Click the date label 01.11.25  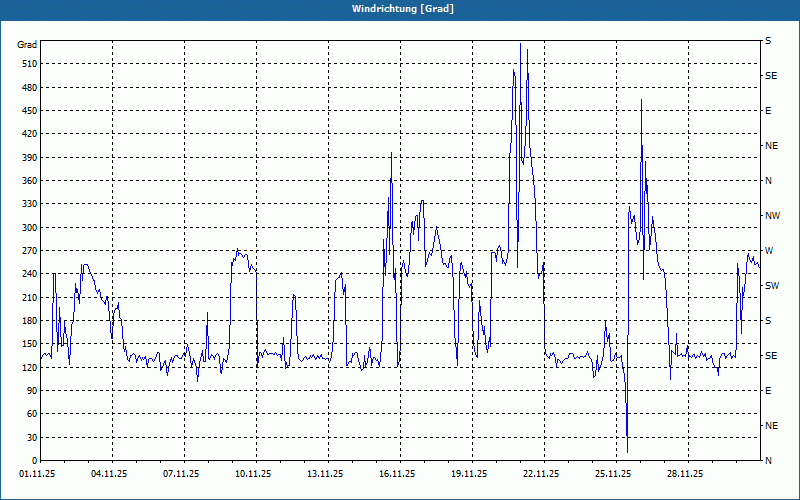coord(37,474)
